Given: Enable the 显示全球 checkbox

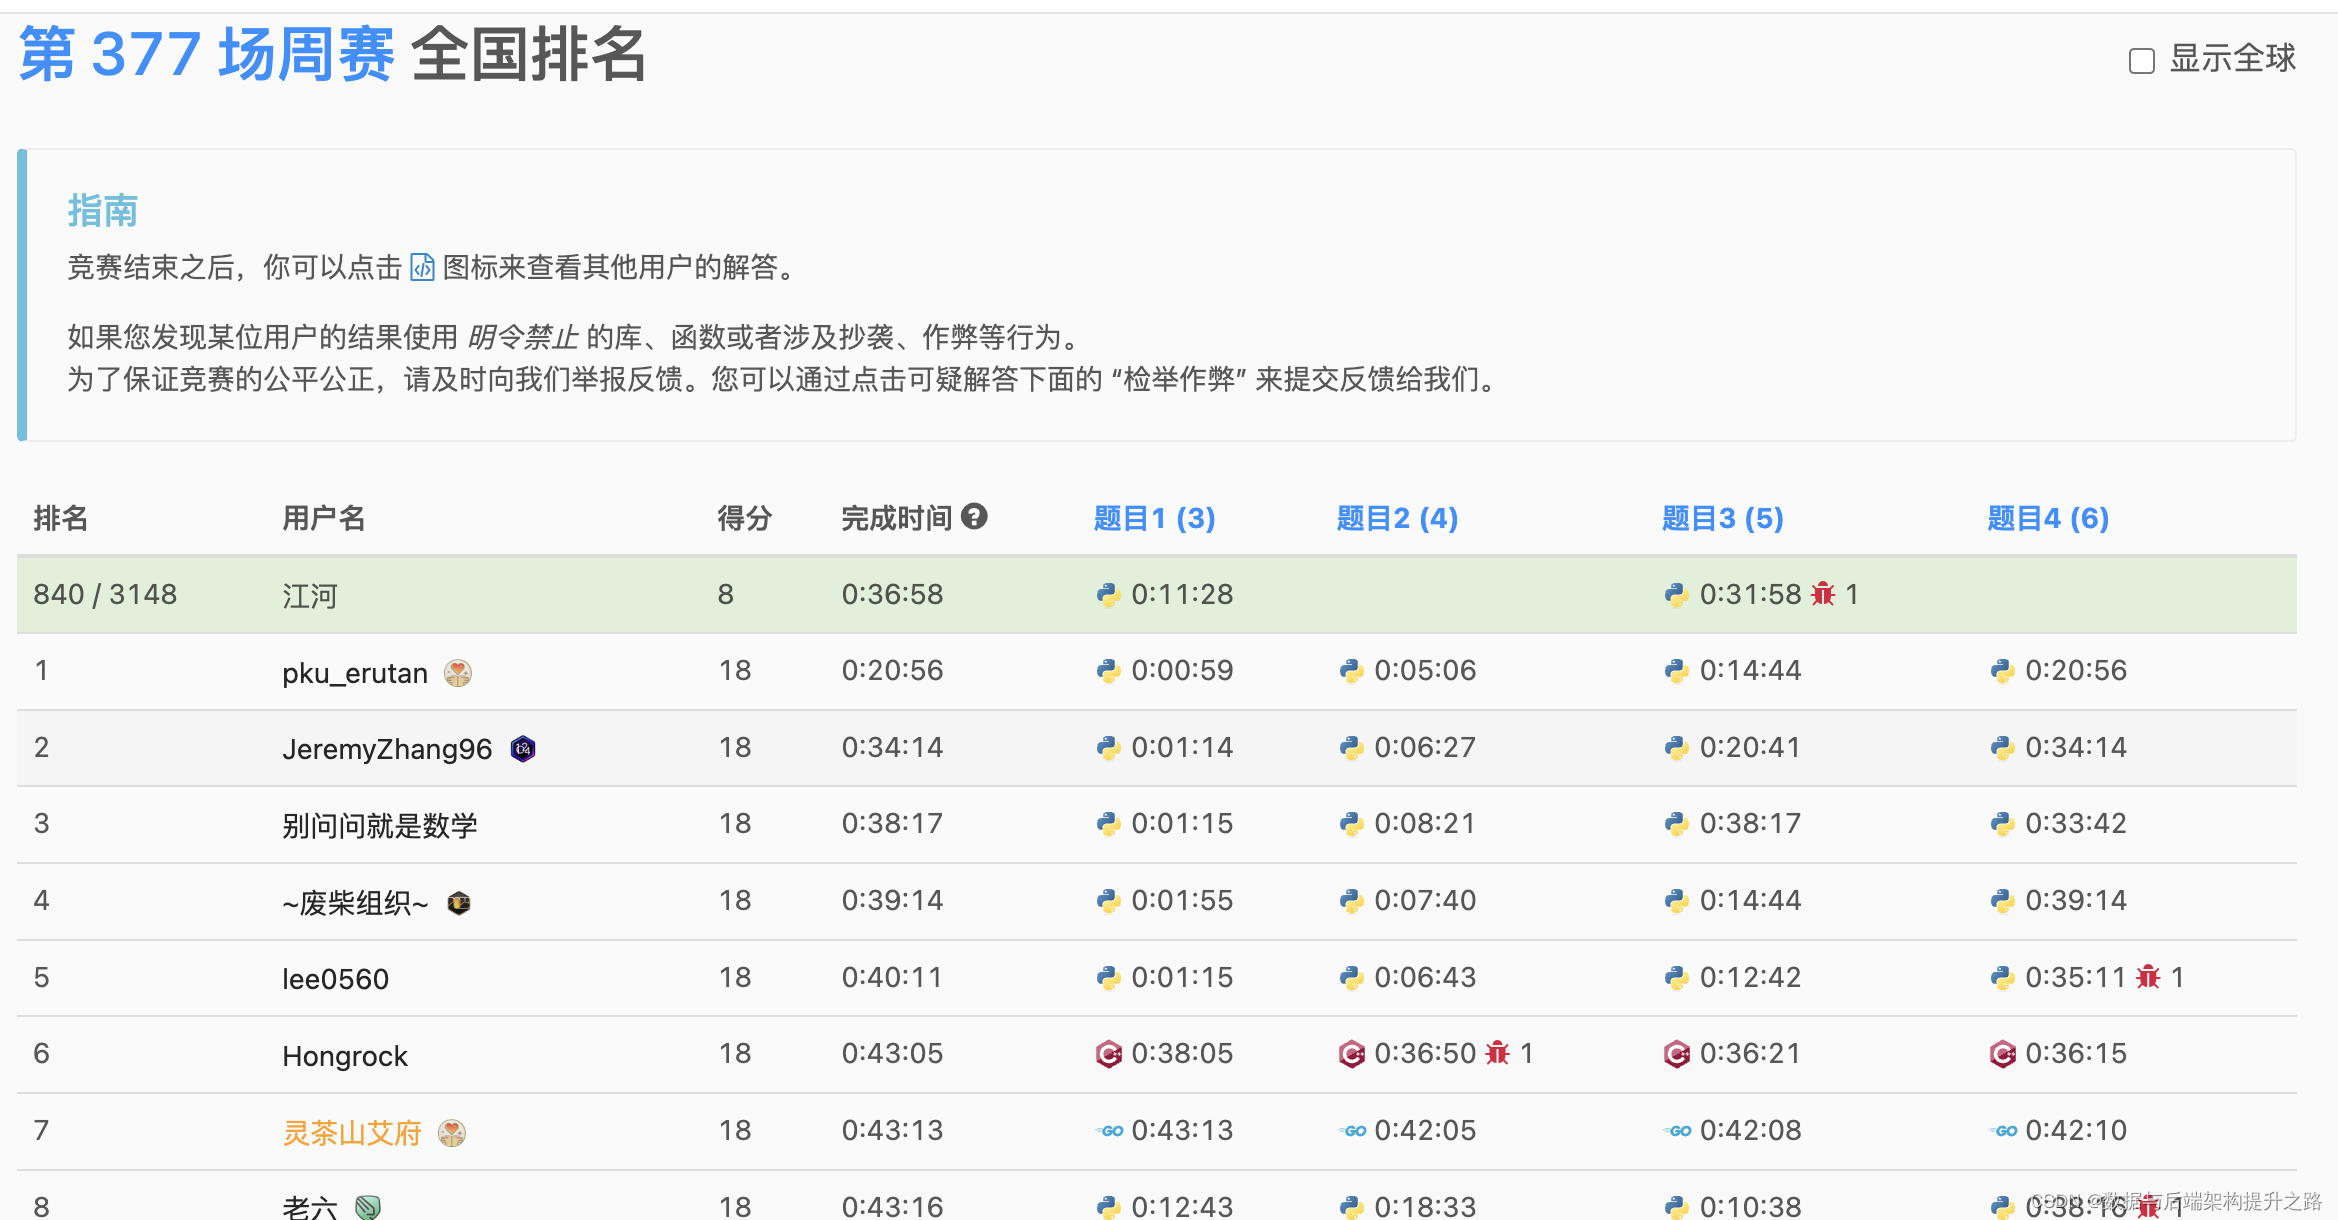Looking at the screenshot, I should 2141,61.
